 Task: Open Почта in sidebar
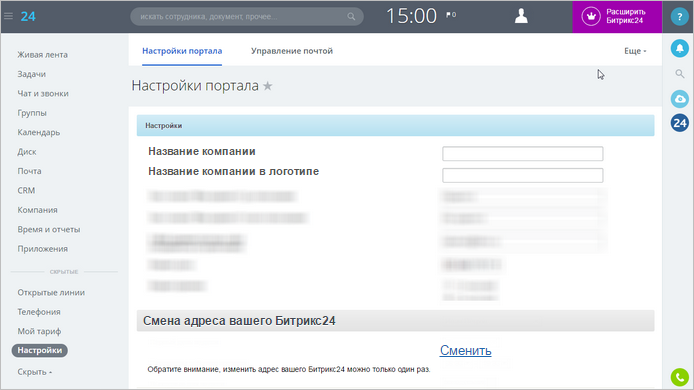(29, 171)
